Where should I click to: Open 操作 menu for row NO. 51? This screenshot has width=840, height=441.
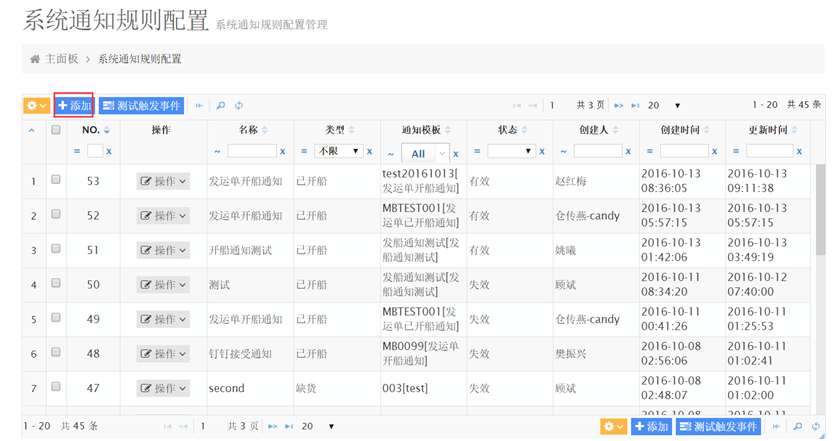click(x=163, y=250)
